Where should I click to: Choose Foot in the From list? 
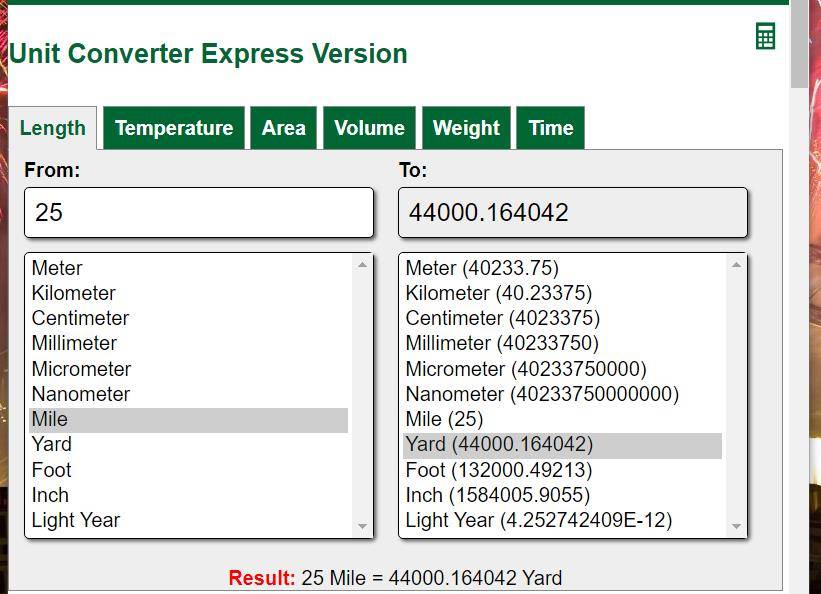pyautogui.click(x=188, y=470)
